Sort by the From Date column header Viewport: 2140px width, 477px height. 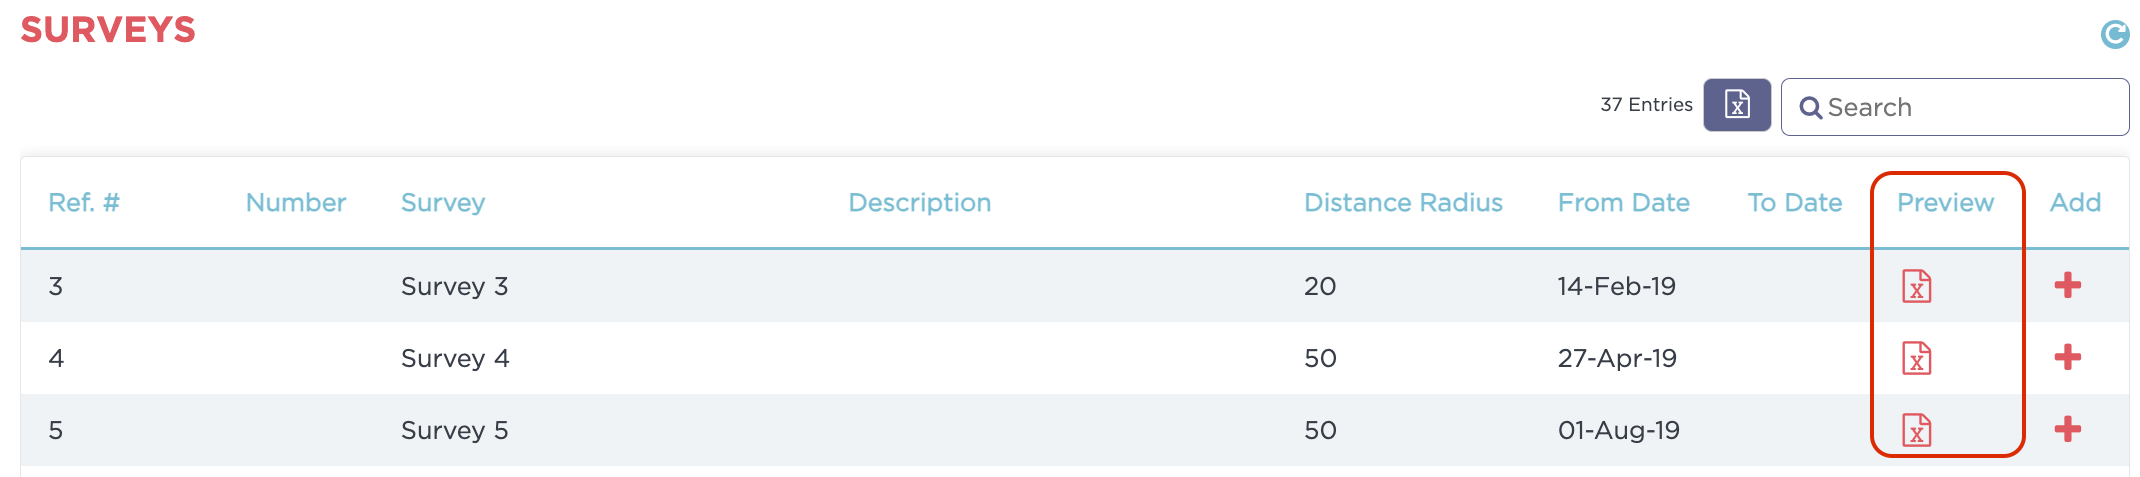[1623, 203]
